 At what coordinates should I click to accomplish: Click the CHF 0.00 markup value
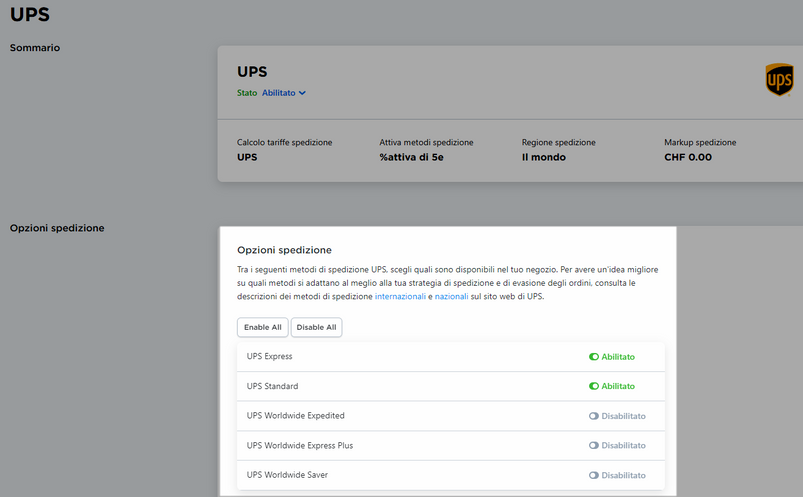(688, 157)
